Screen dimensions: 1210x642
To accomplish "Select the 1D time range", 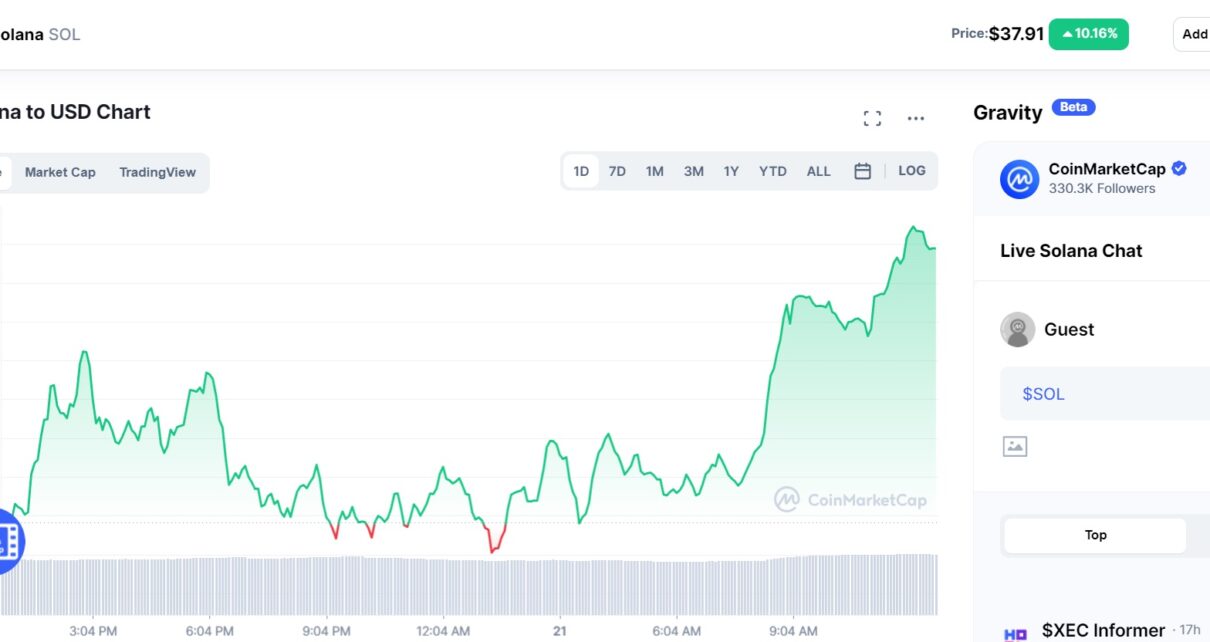I will [x=581, y=171].
